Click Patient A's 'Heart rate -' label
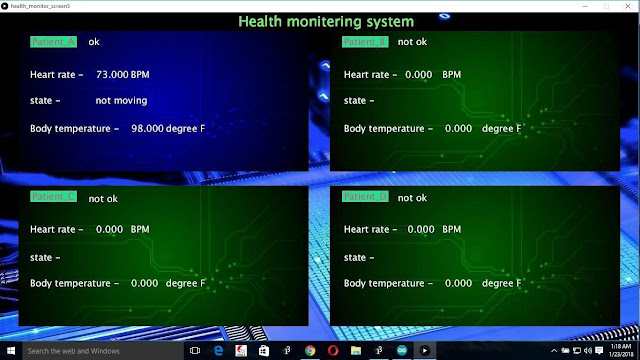This screenshot has height=360, width=640. click(x=57, y=75)
